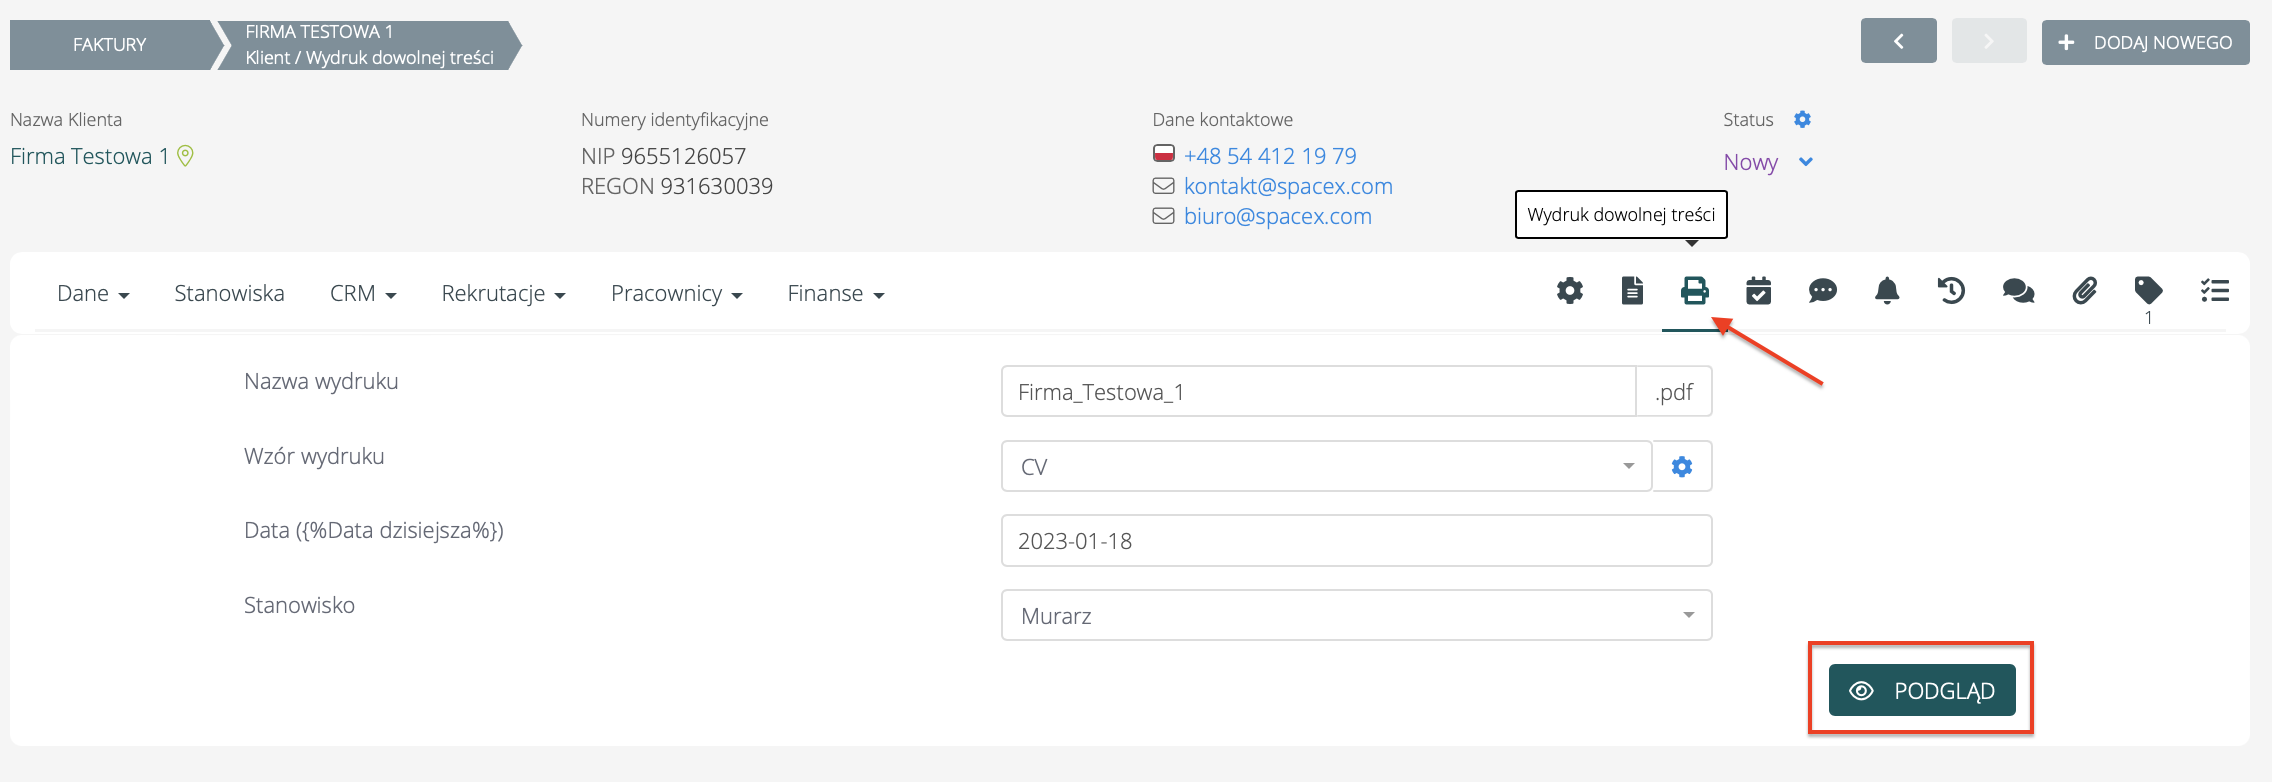Click the tag icon with count 1
Image resolution: width=2272 pixels, height=782 pixels.
point(2148,291)
